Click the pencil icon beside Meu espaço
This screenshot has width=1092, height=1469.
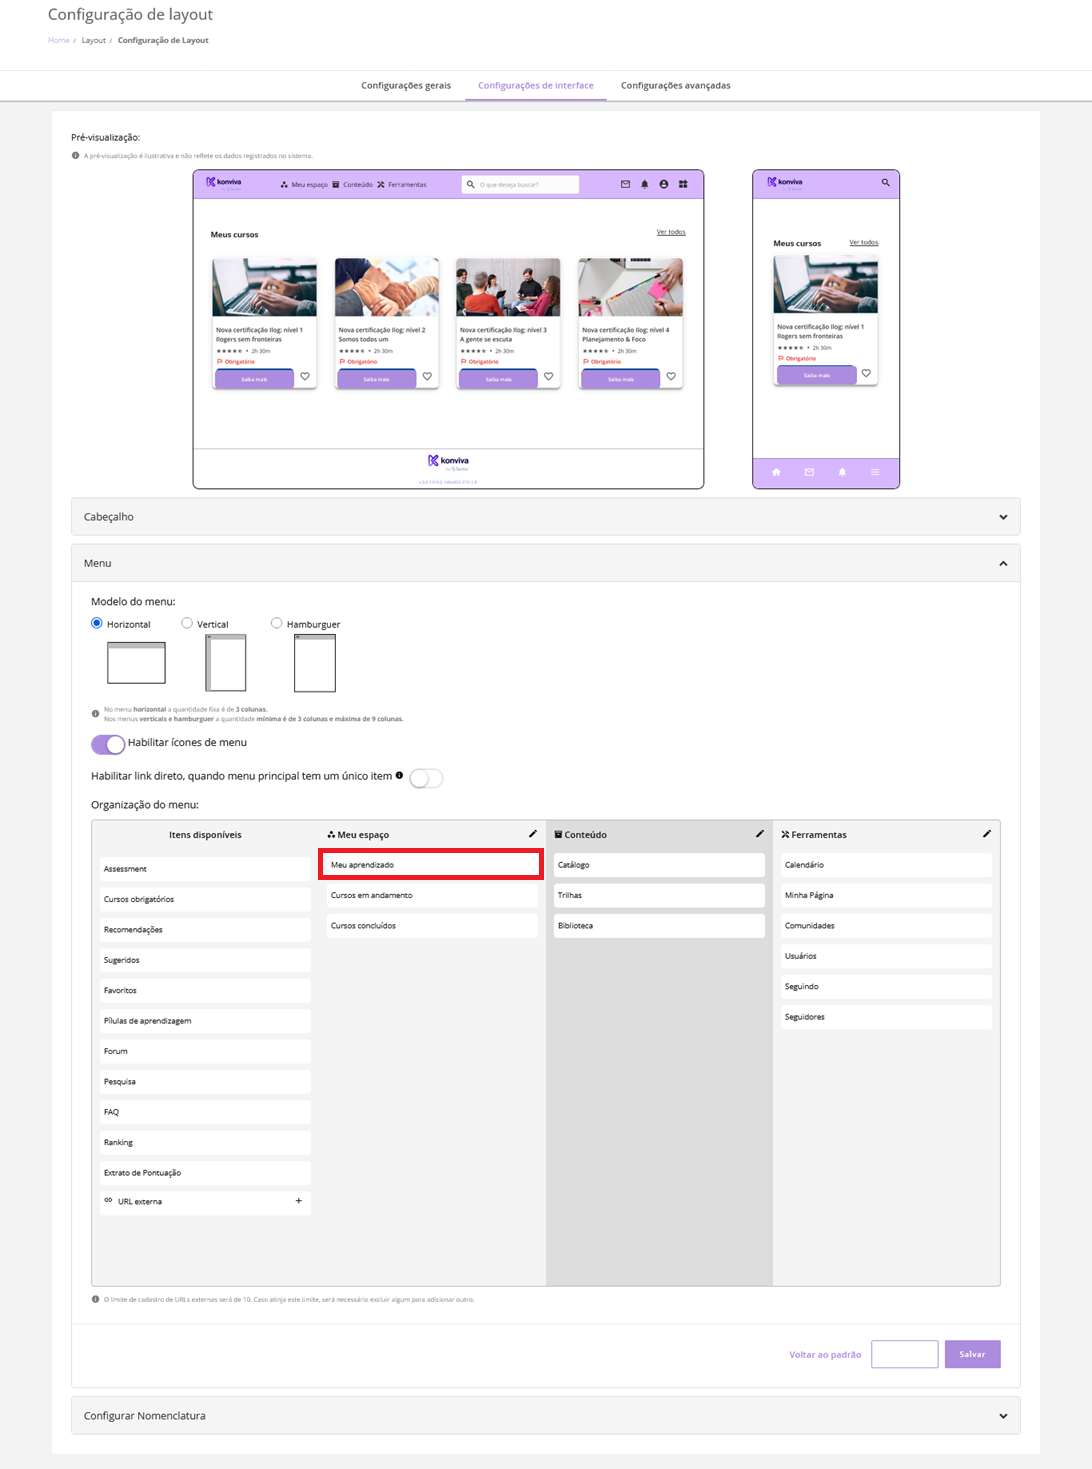pyautogui.click(x=533, y=834)
